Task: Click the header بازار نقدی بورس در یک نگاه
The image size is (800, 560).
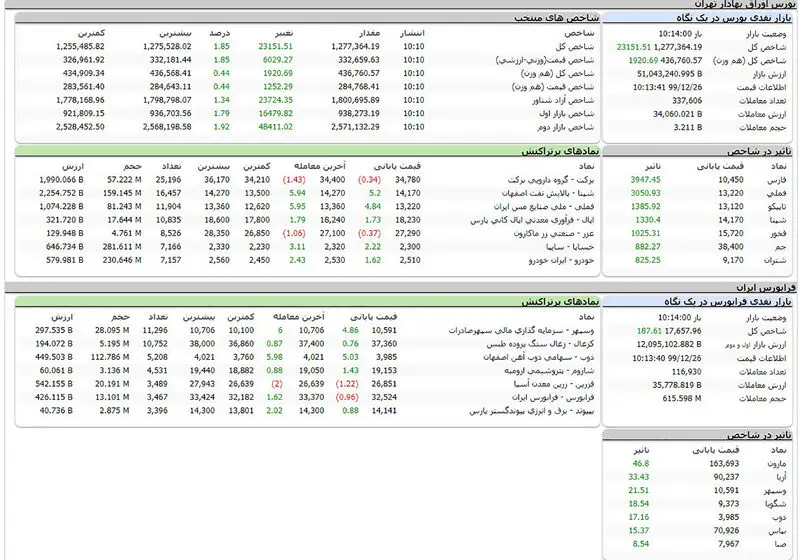Action: 734,18
